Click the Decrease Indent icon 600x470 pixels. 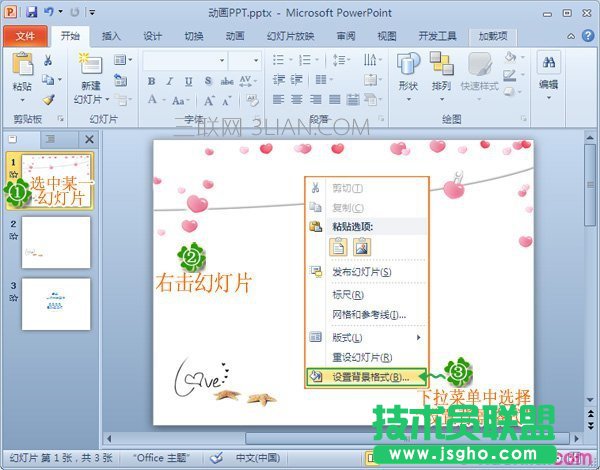pos(279,80)
